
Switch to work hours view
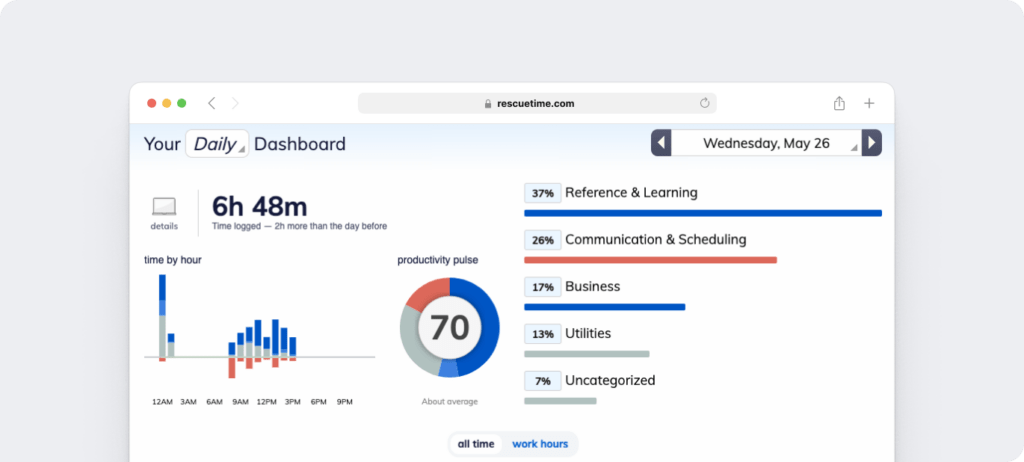coord(540,444)
